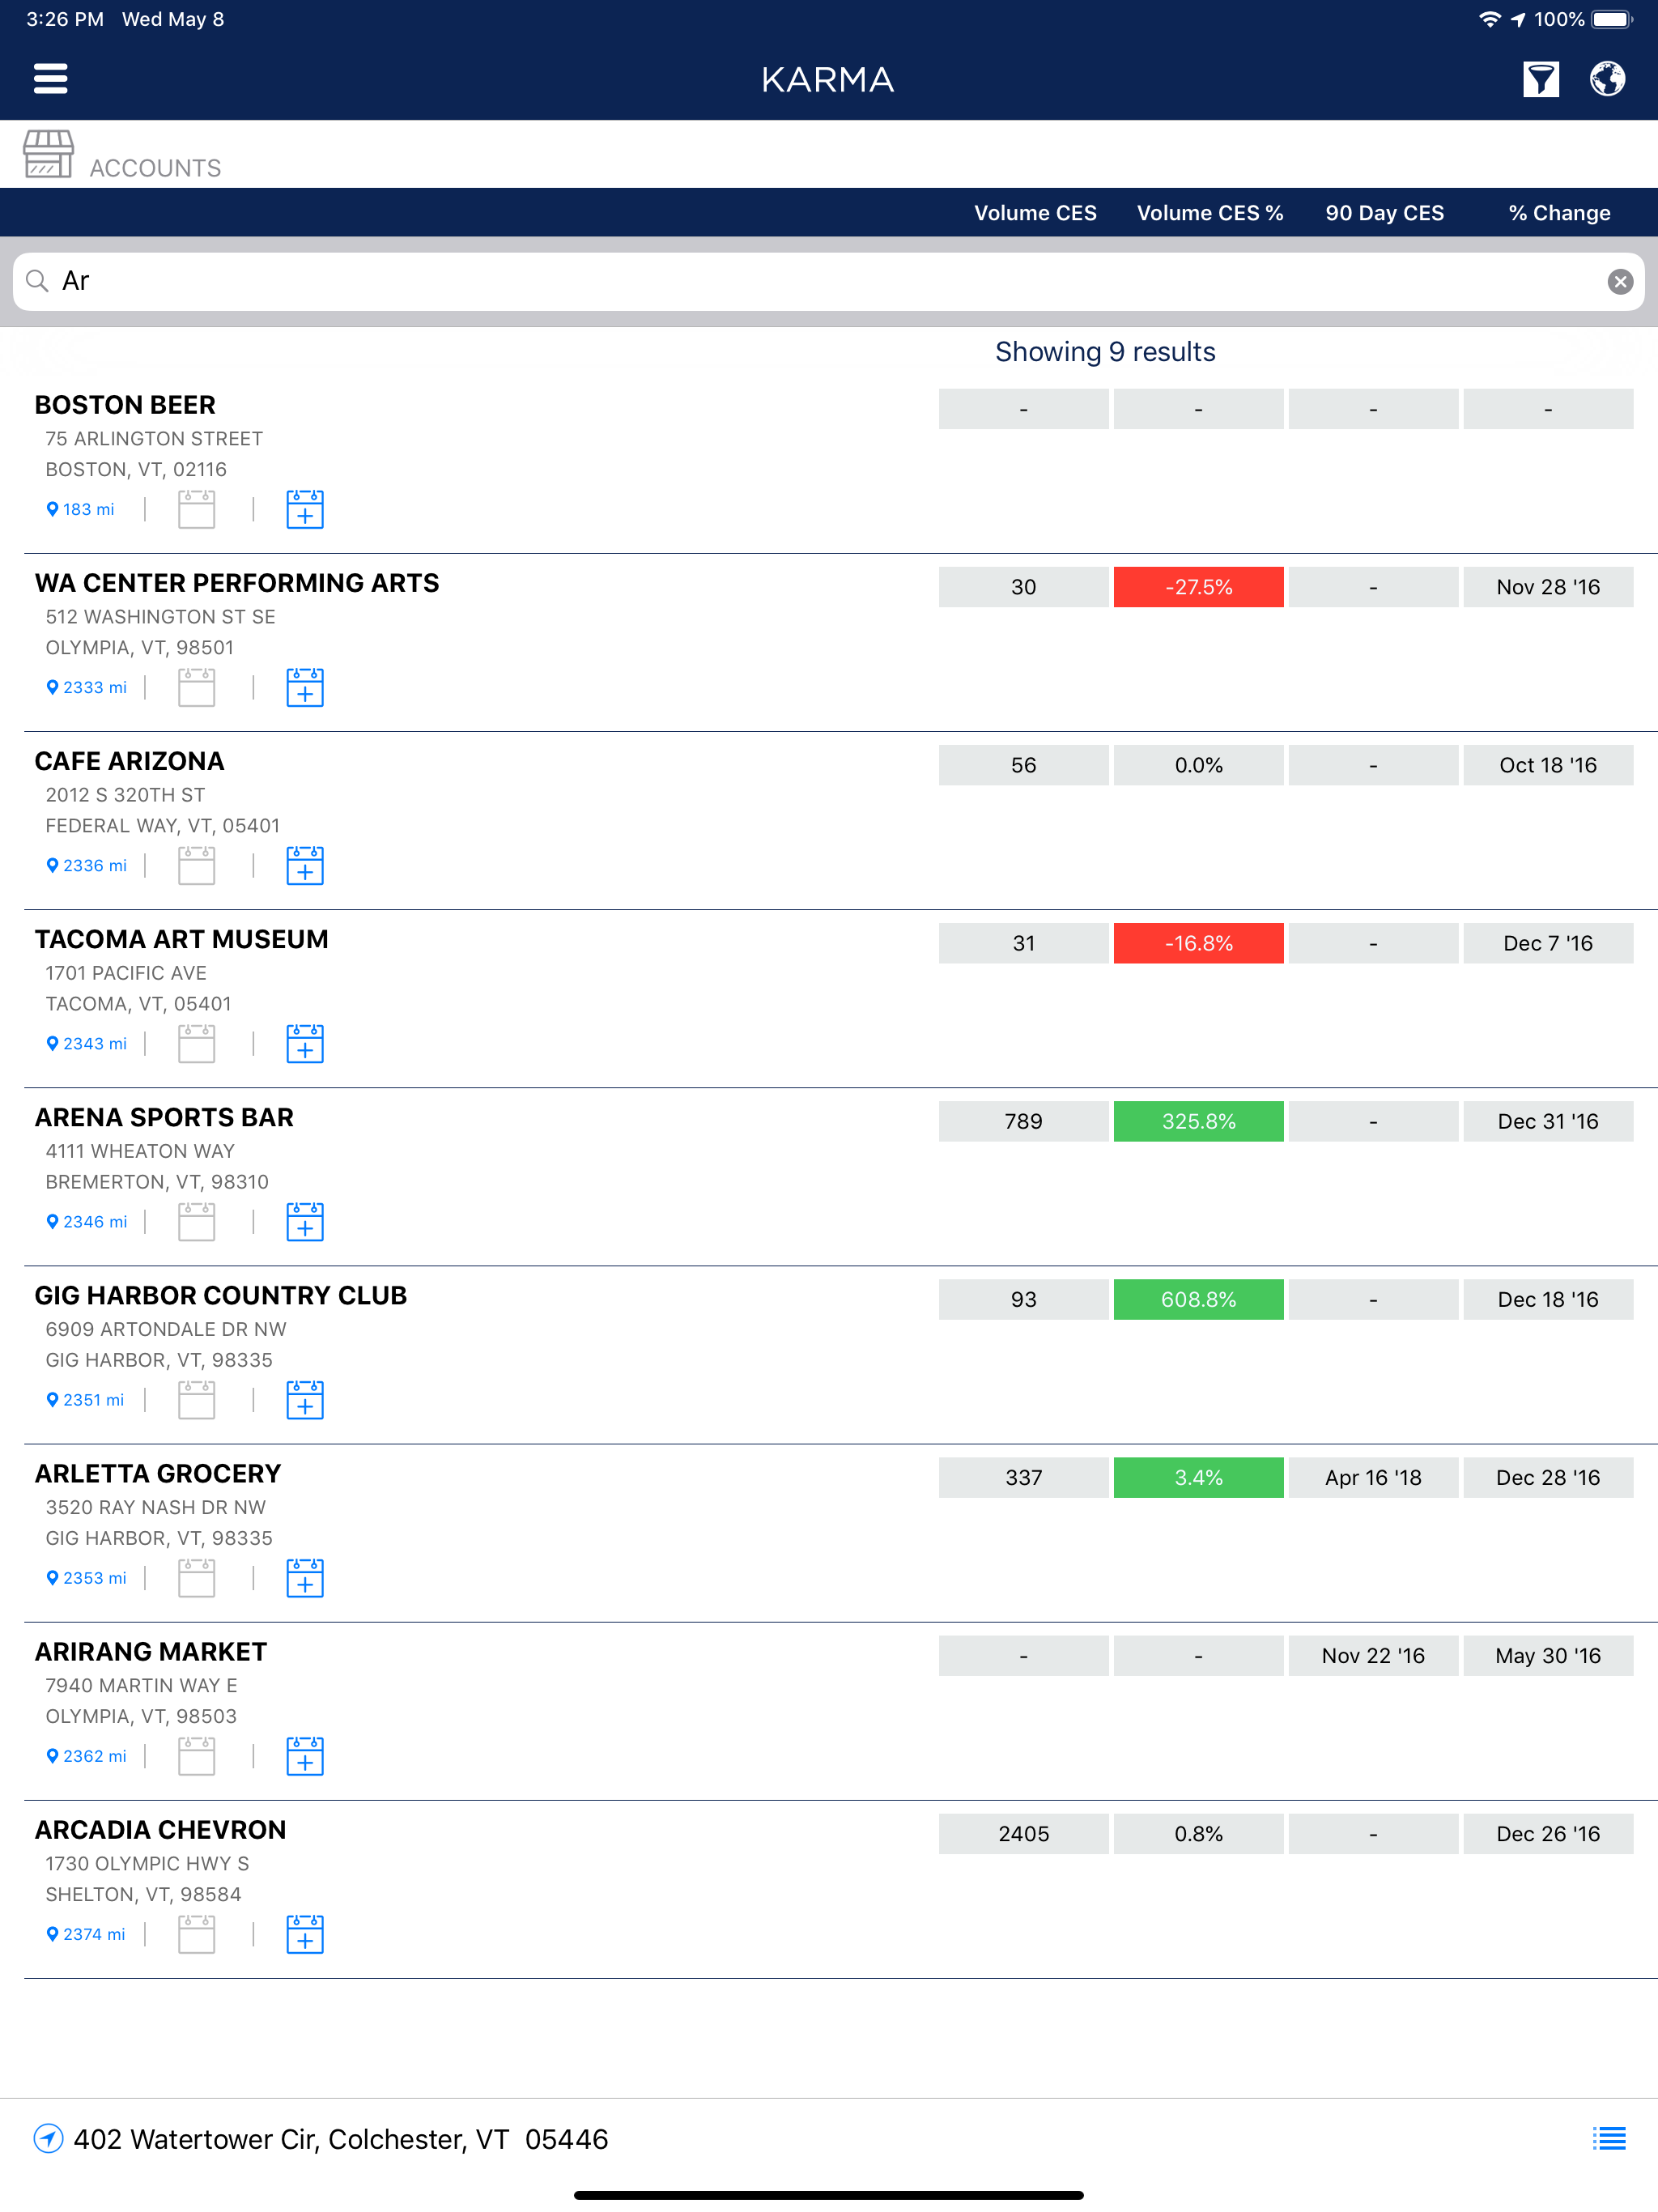Clear the search field text

(x=1620, y=282)
